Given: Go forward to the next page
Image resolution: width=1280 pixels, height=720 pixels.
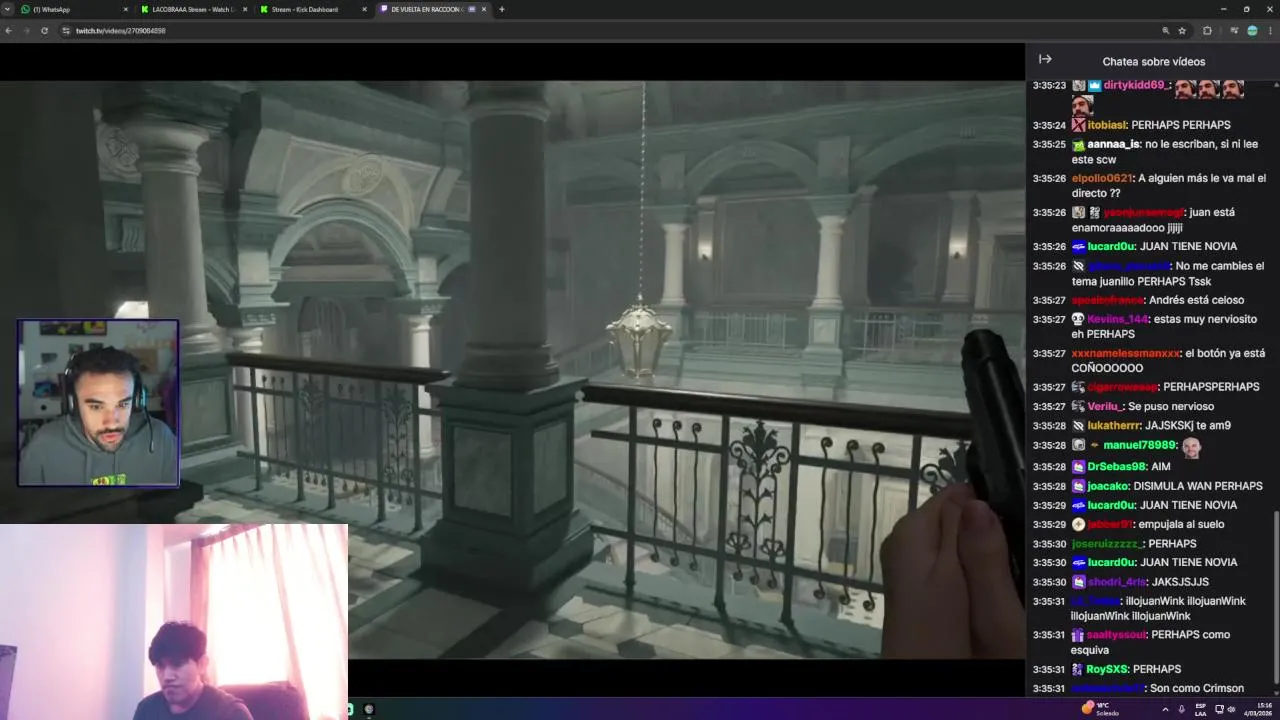Looking at the screenshot, I should click(x=26, y=30).
